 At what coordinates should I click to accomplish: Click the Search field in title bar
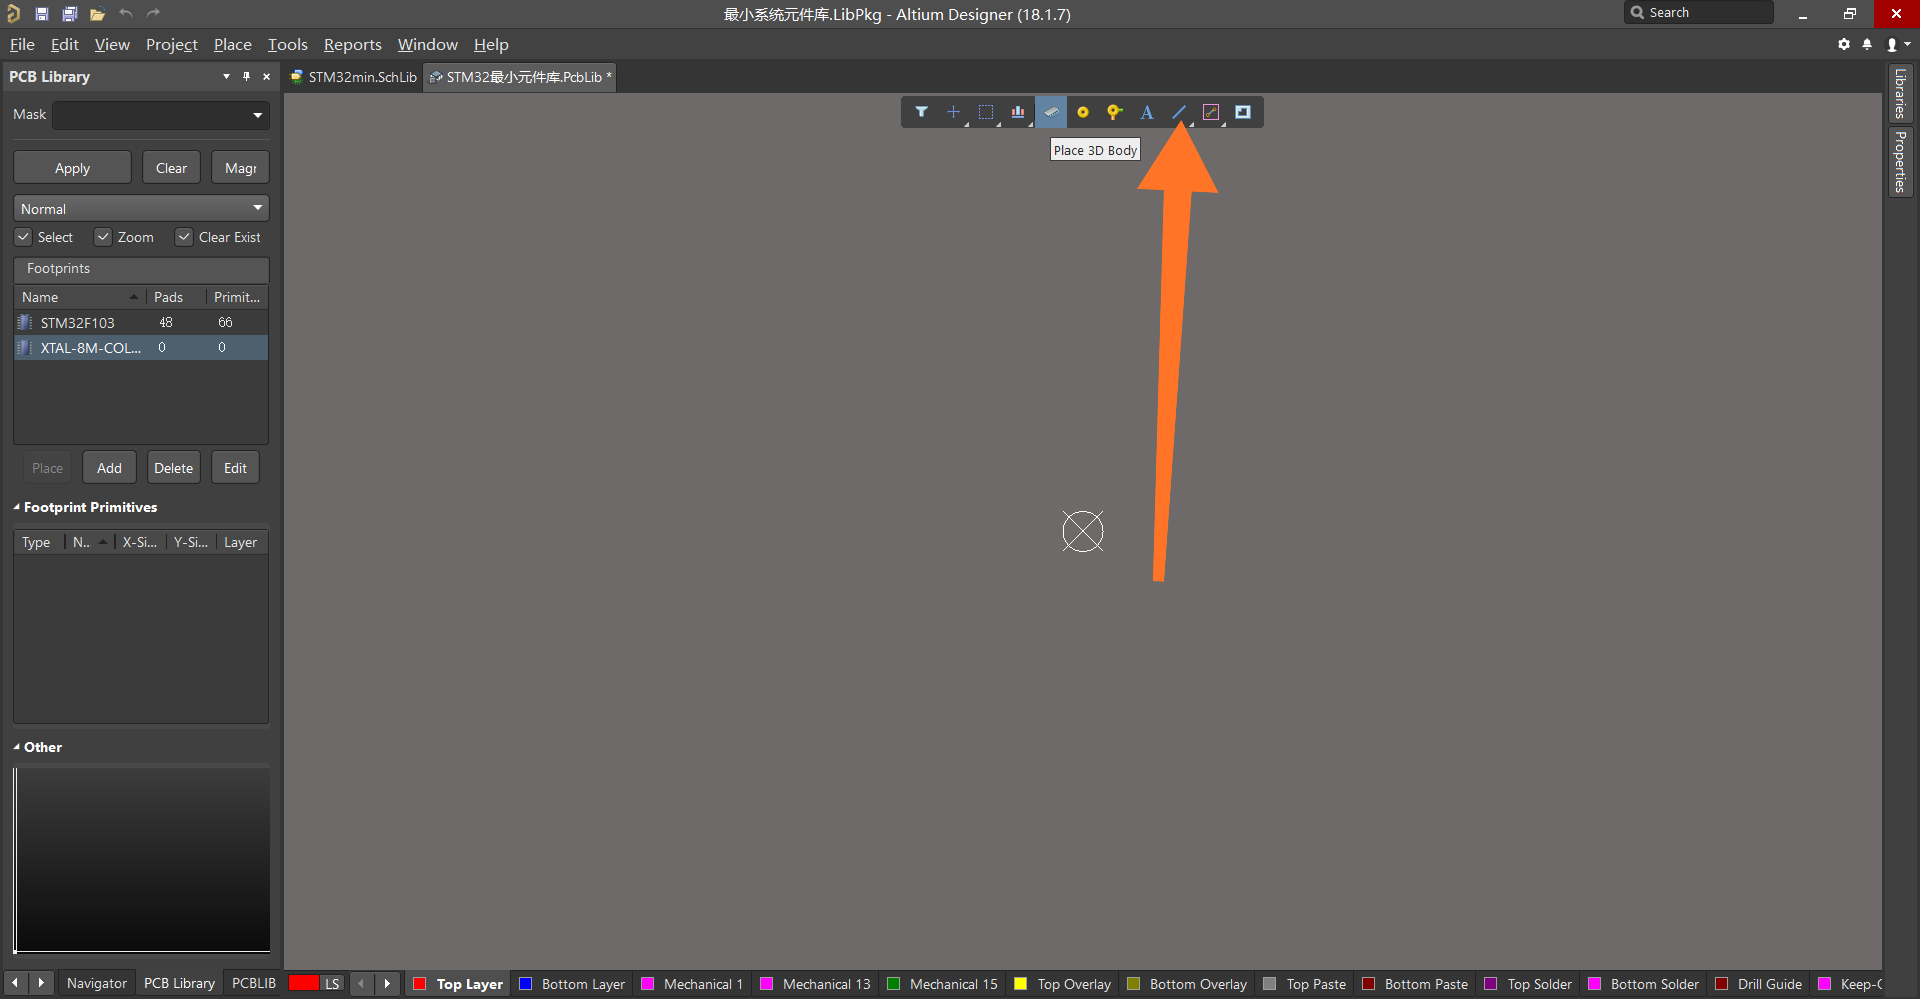point(1698,13)
